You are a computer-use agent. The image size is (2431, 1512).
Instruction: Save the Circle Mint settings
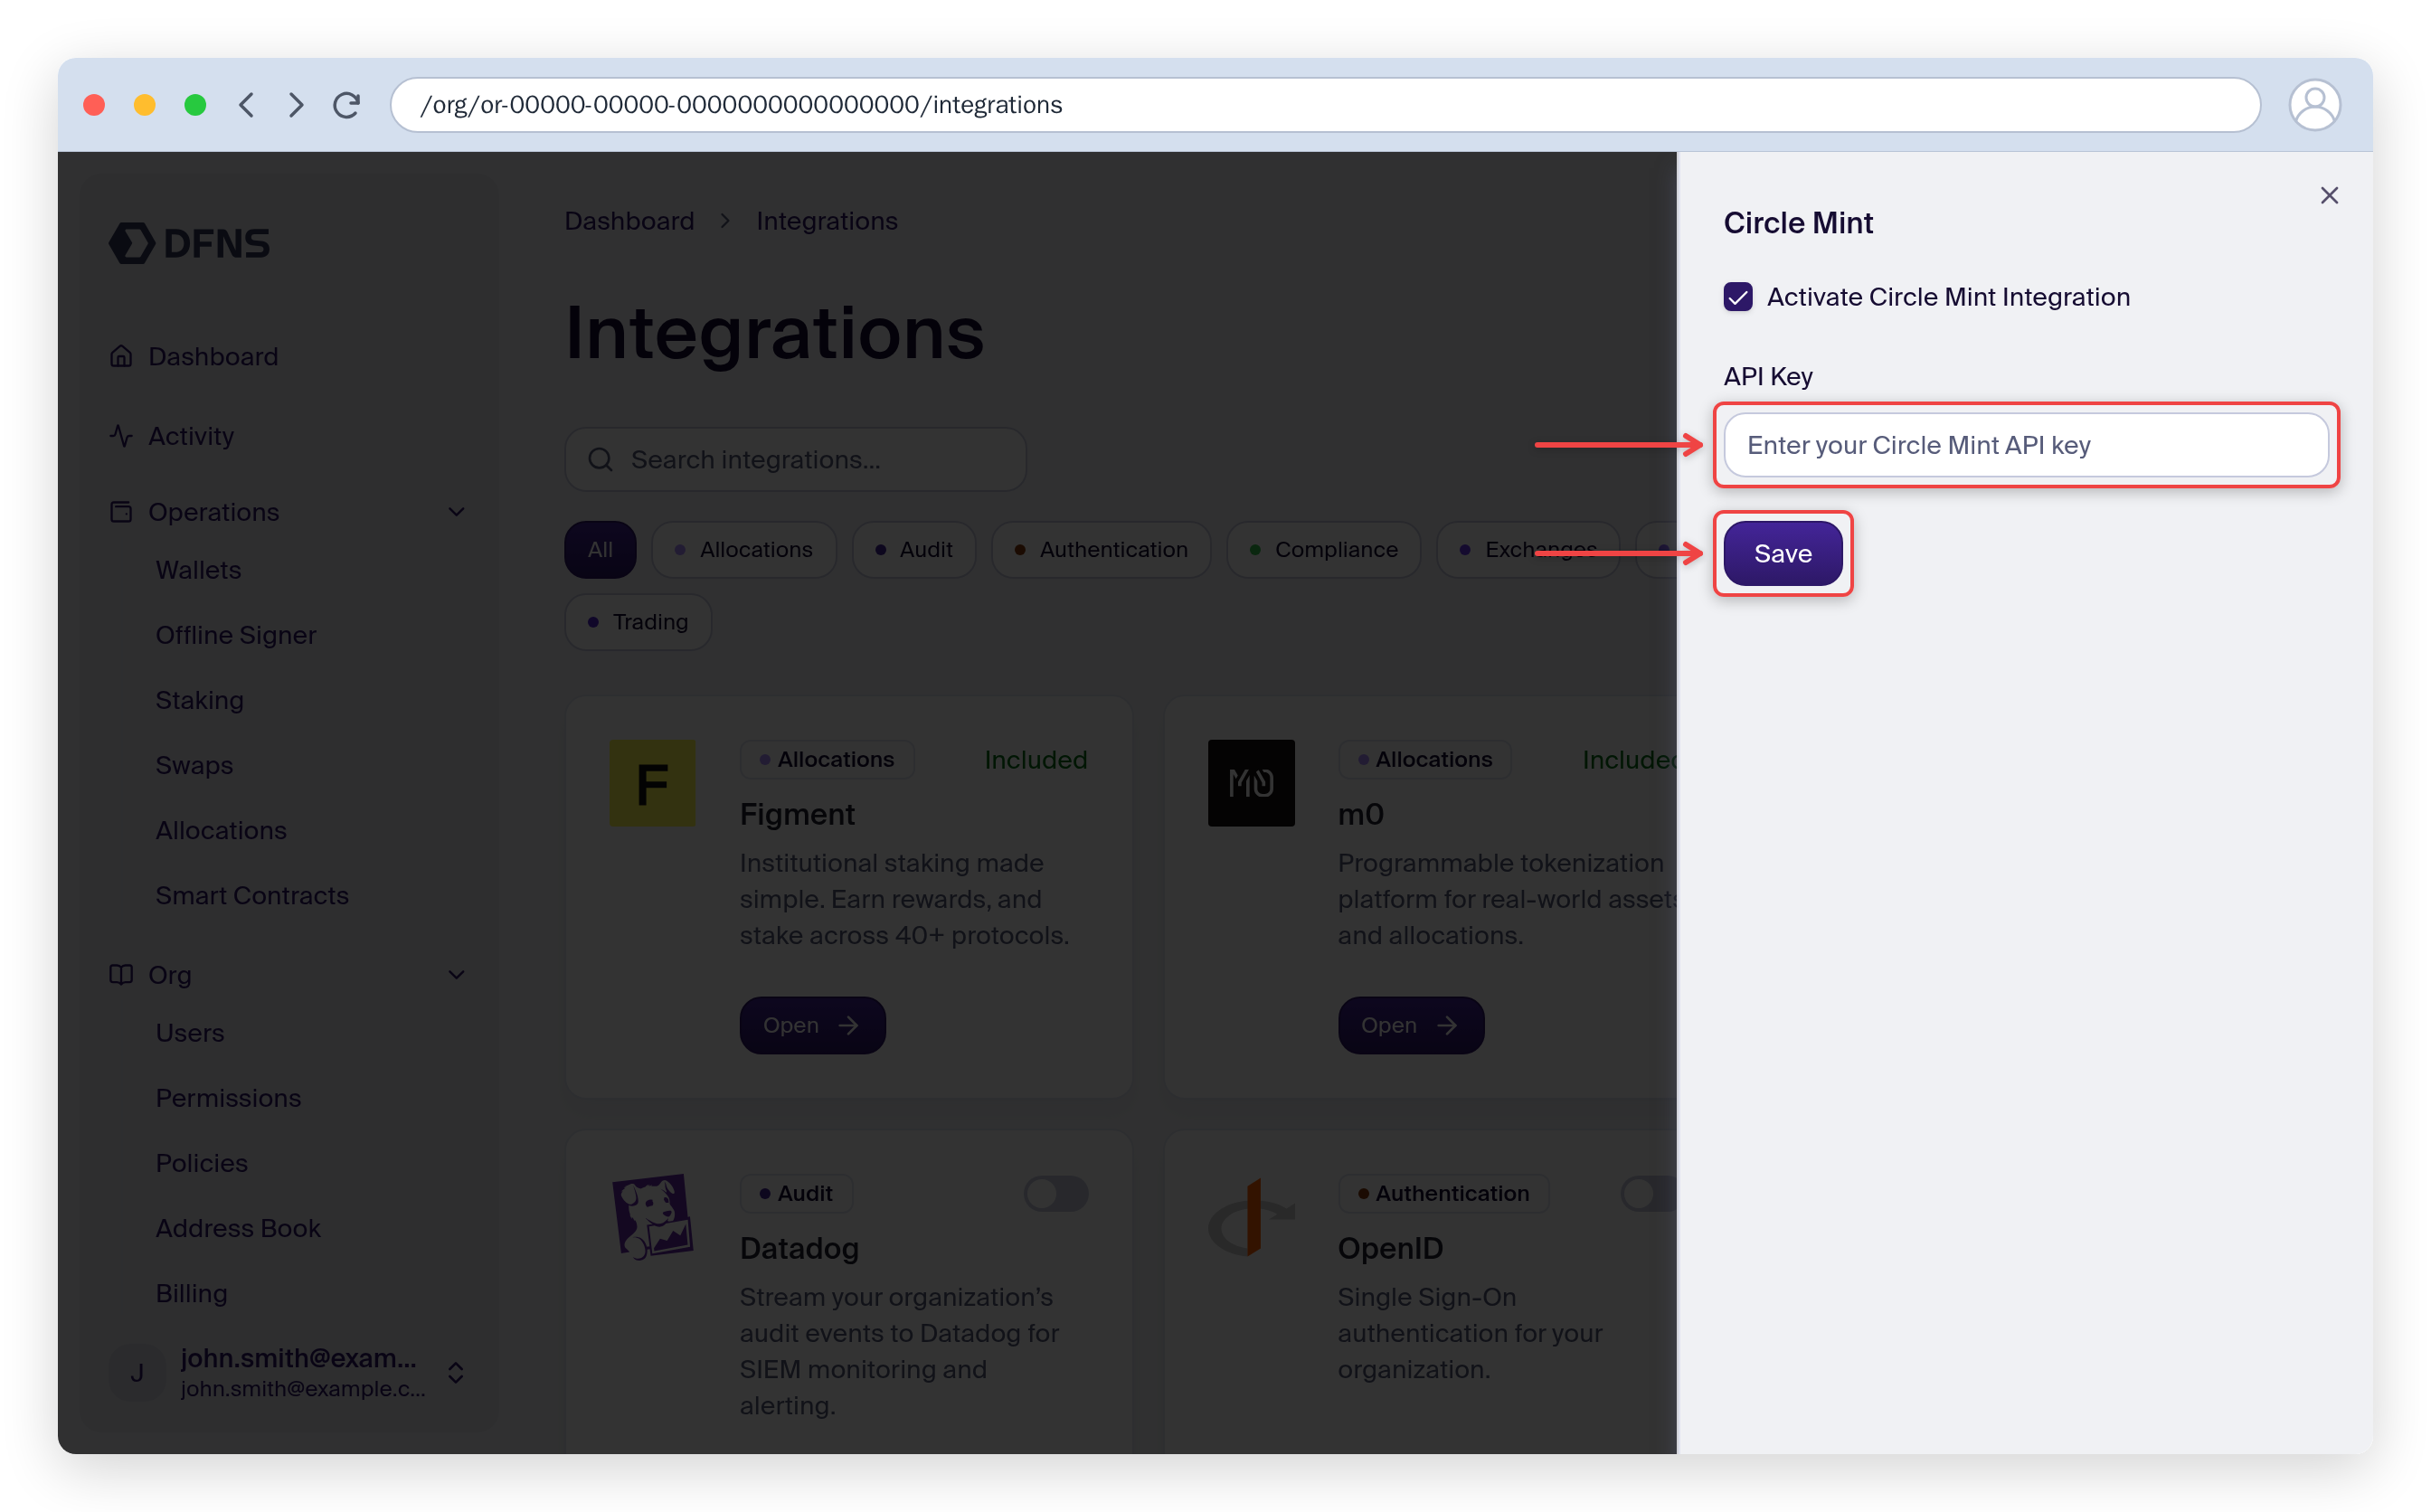1782,553
